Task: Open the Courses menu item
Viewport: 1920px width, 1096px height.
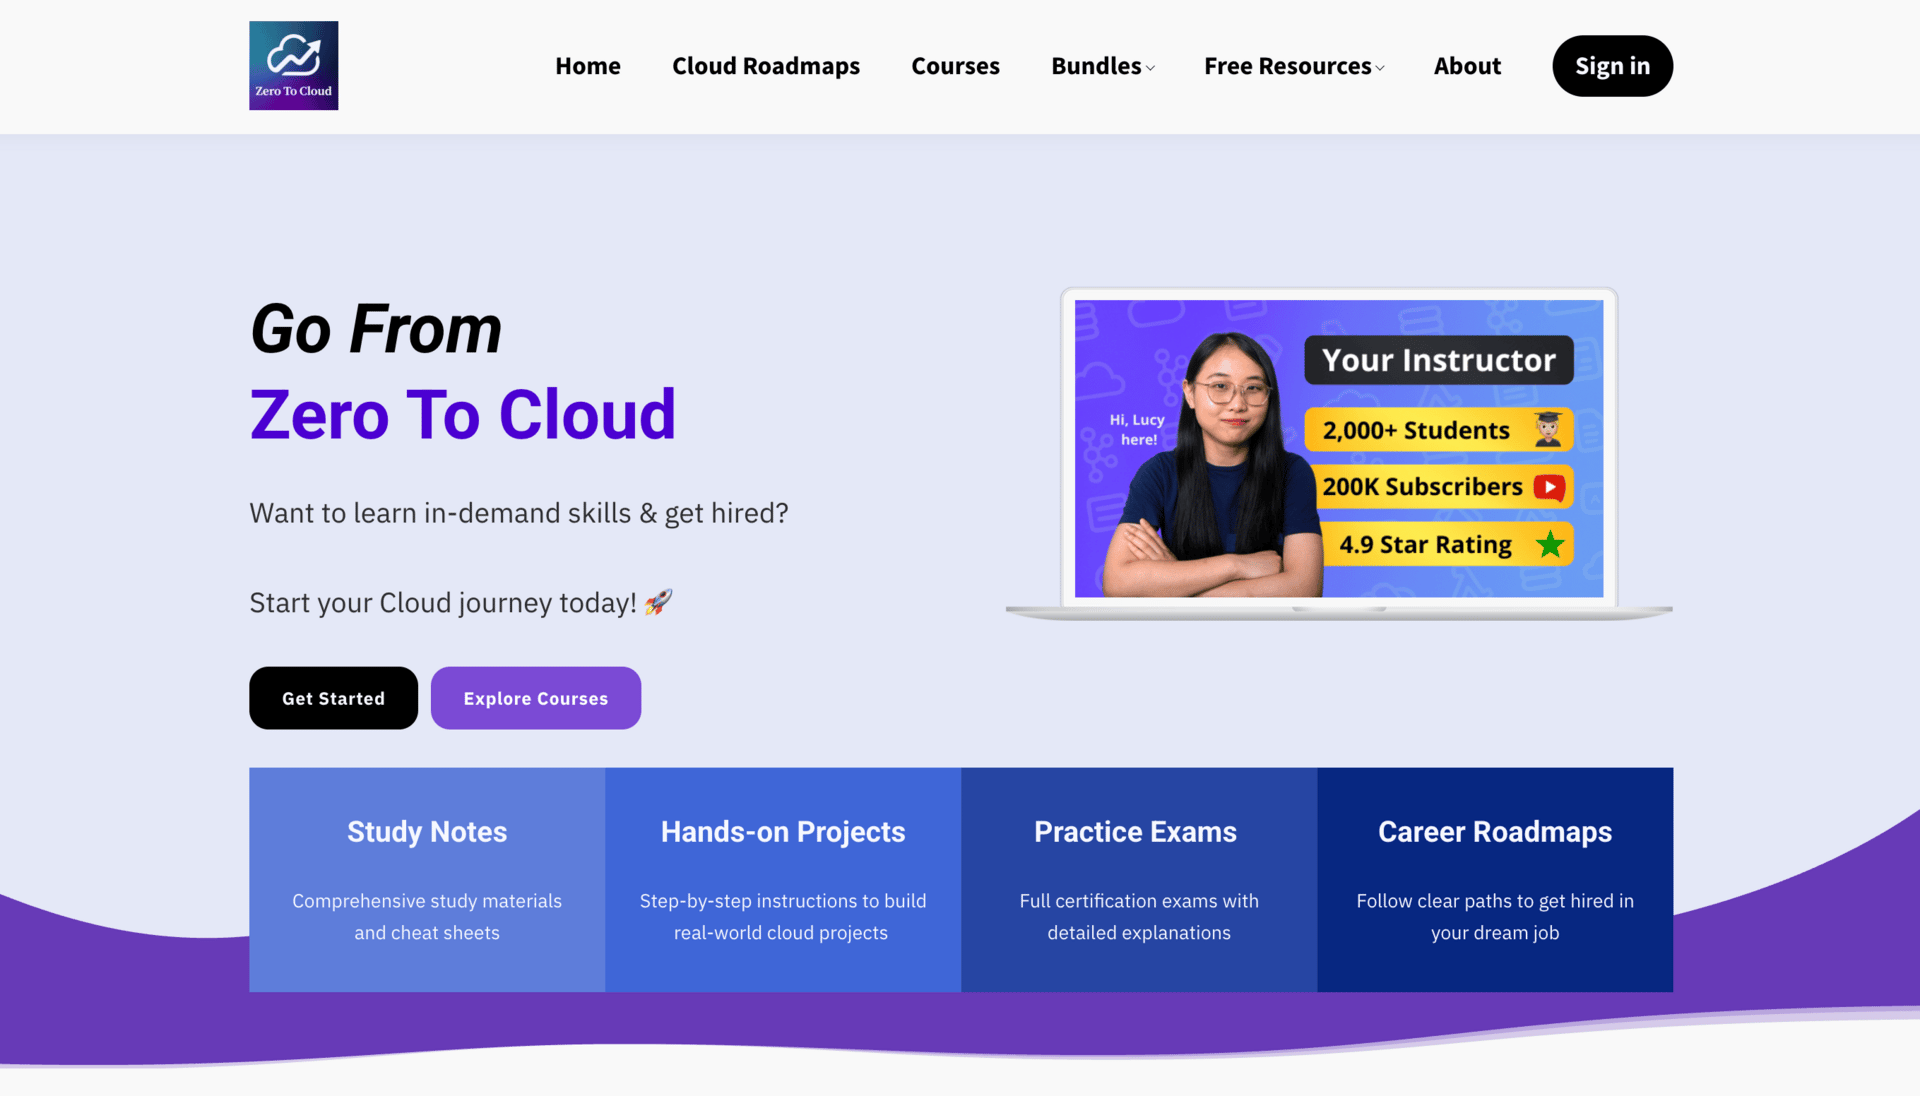Action: coord(955,66)
